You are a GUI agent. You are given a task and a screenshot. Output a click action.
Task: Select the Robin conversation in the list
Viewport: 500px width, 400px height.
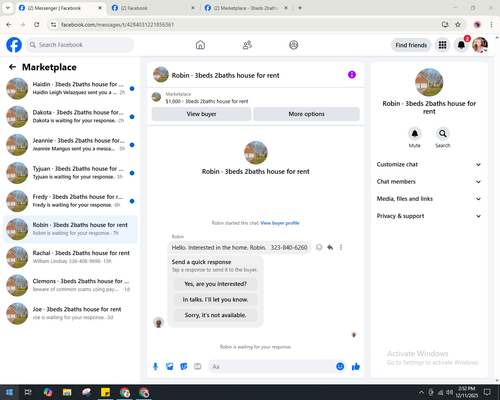70,229
